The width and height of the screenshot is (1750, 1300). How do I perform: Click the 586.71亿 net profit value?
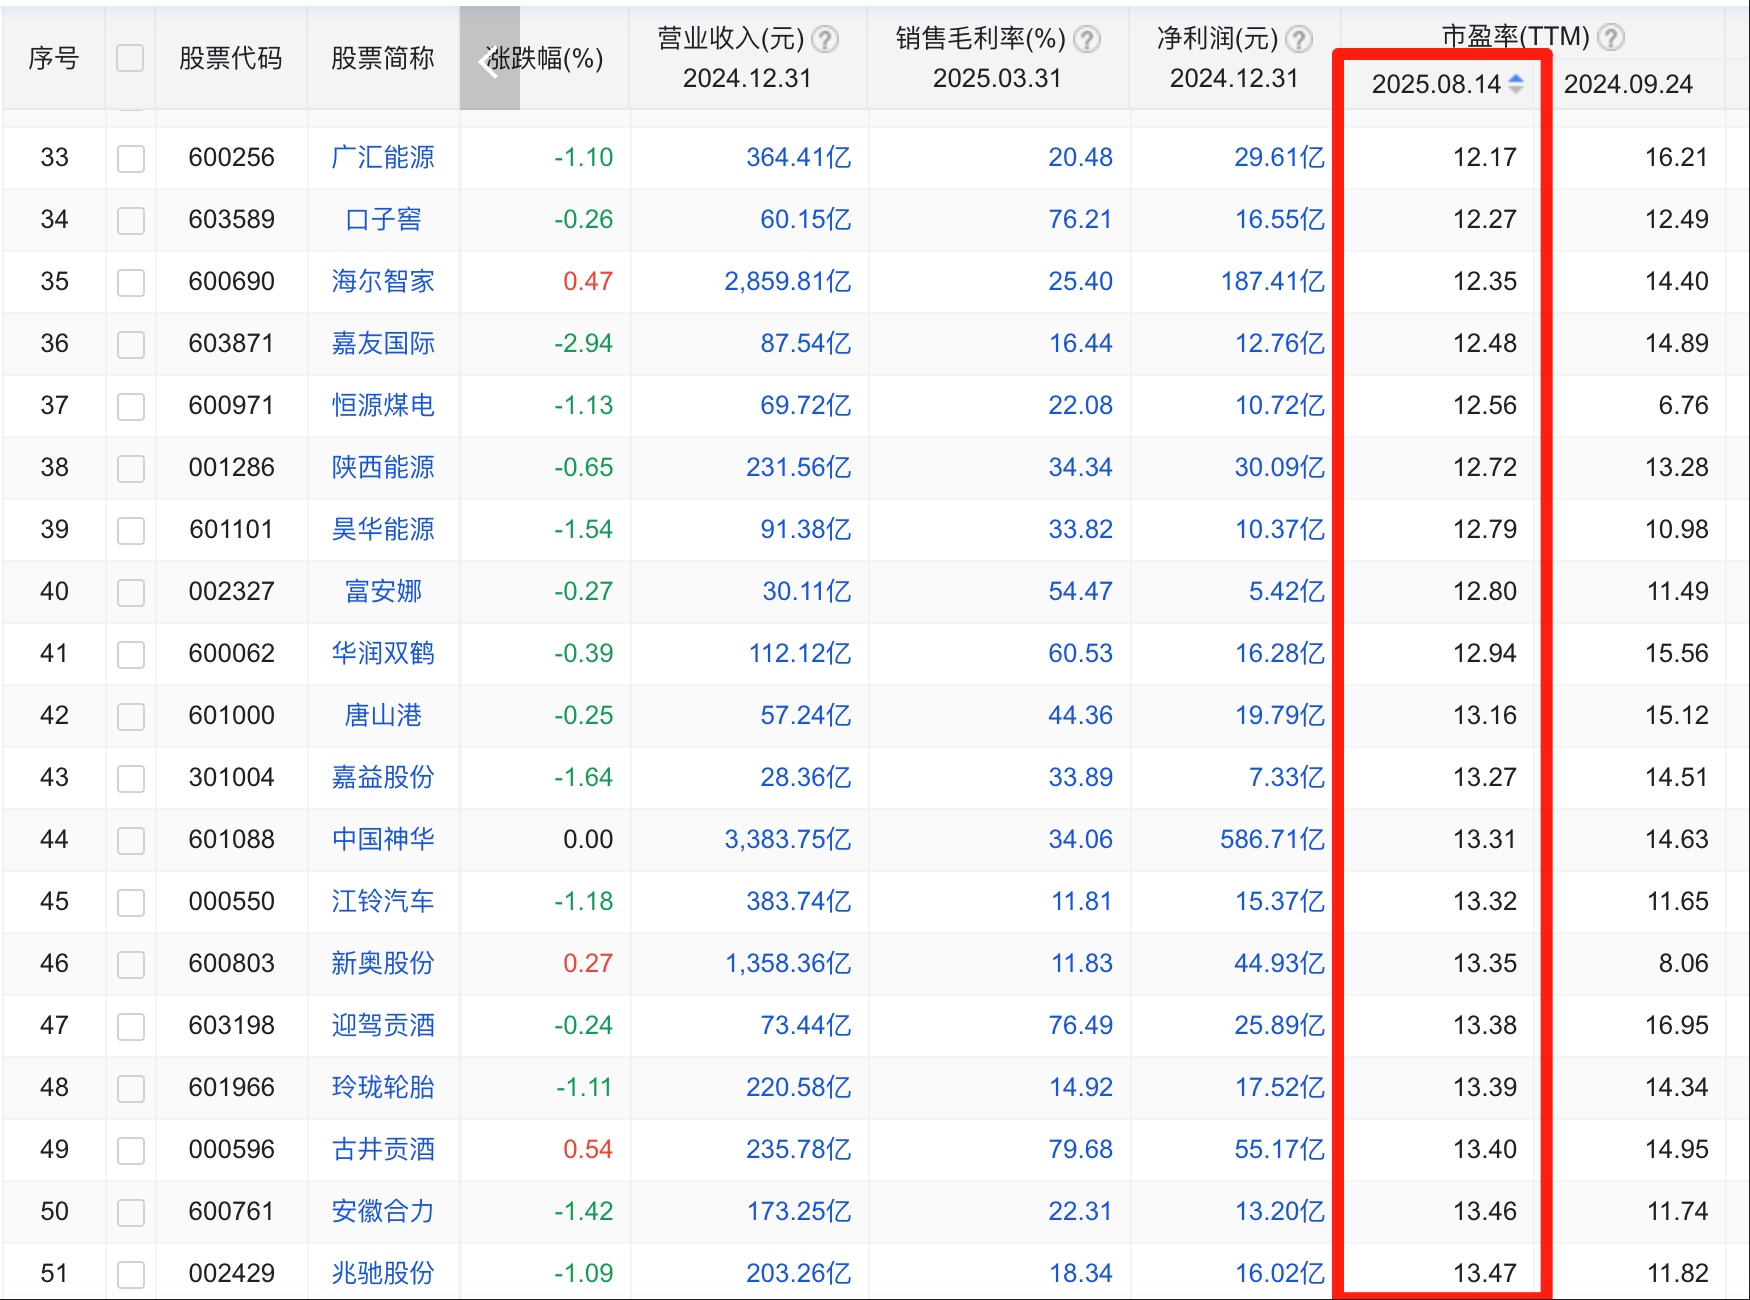tap(1273, 839)
